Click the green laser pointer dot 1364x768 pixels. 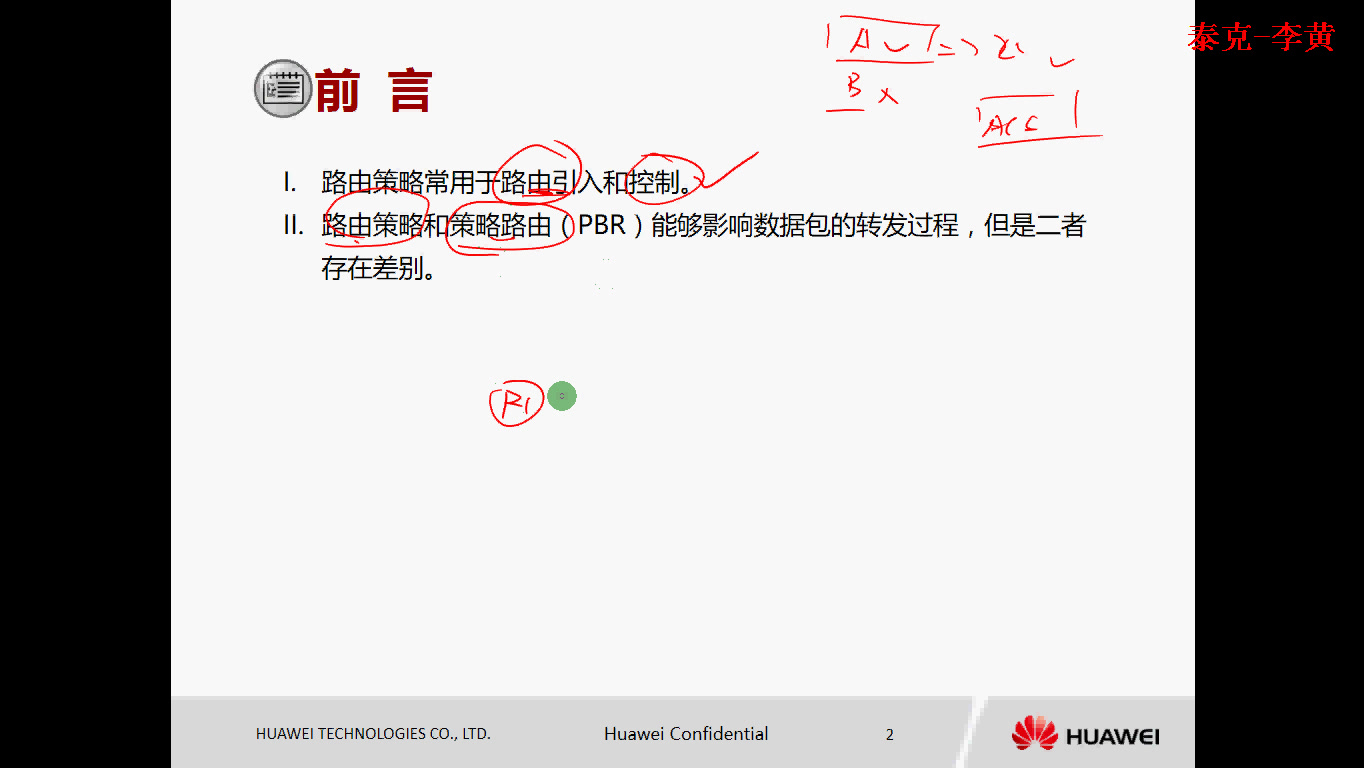[562, 397]
